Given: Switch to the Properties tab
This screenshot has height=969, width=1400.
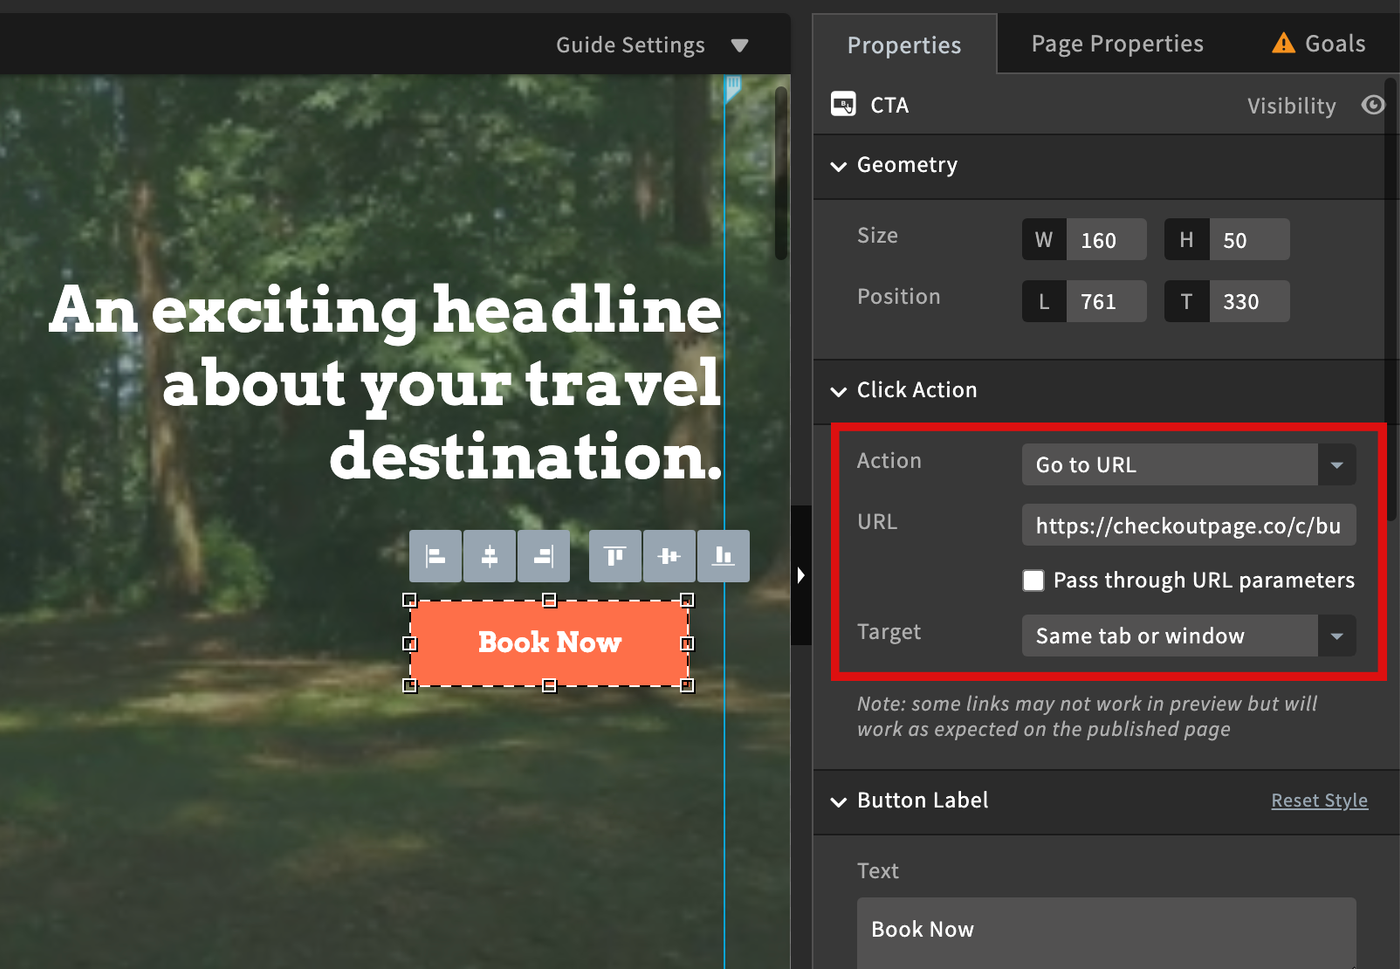Looking at the screenshot, I should (904, 45).
